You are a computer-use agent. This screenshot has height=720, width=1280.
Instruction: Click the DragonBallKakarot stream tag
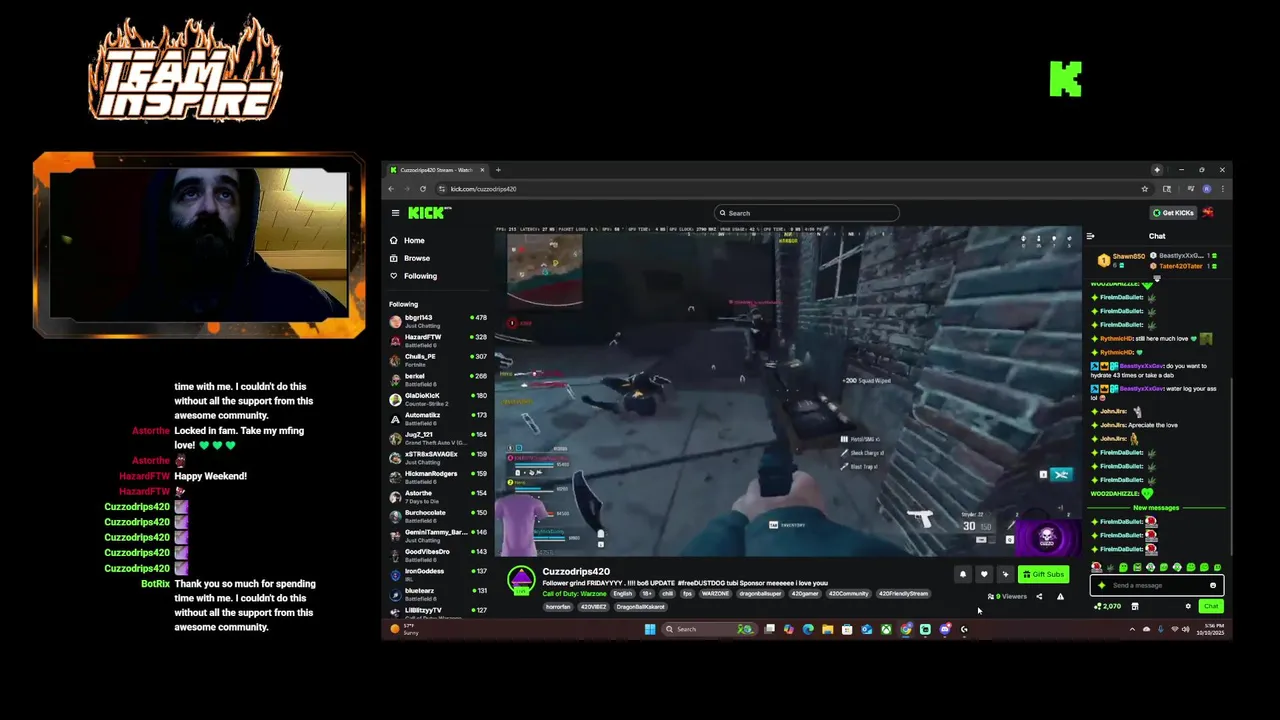coord(640,607)
